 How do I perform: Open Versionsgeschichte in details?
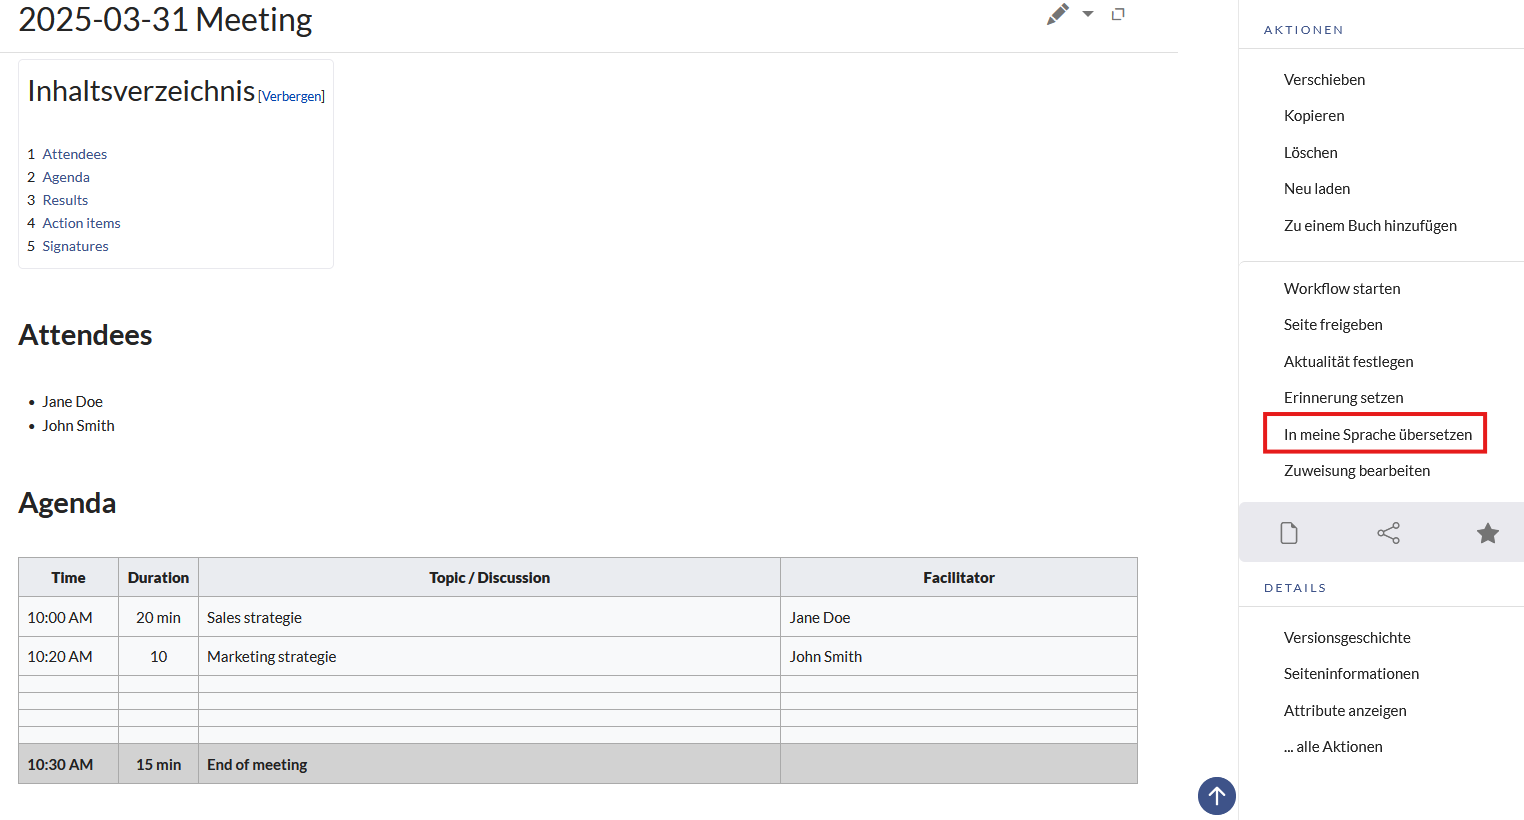click(x=1346, y=638)
